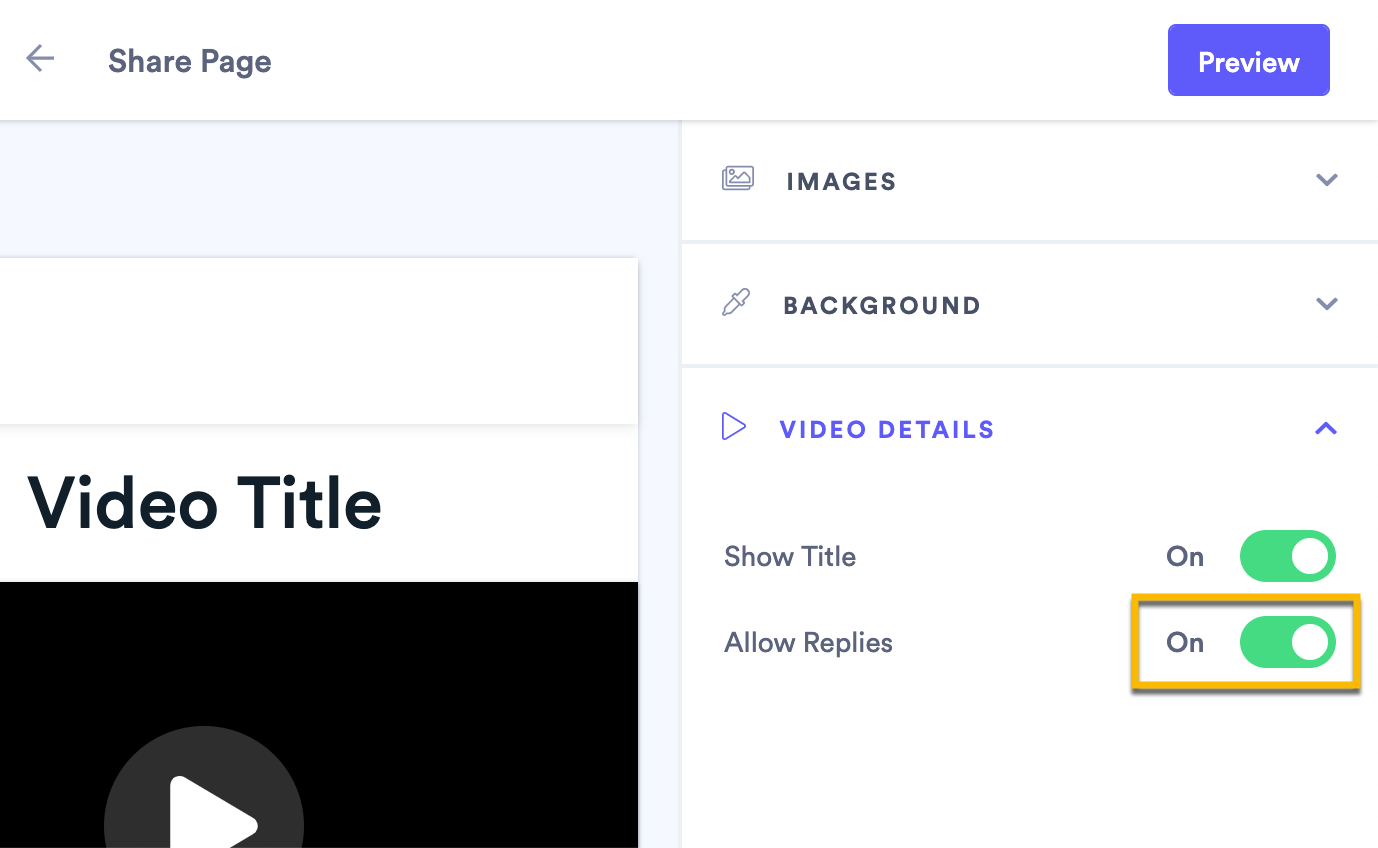Viewport: 1378px width, 848px height.
Task: Click the back arrow icon
Action: [40, 58]
